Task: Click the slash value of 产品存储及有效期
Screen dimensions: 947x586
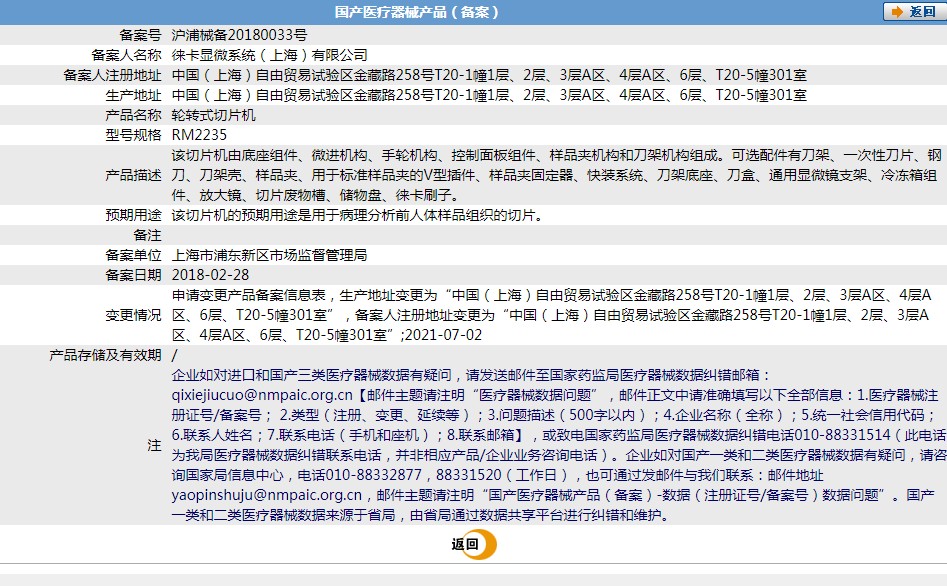Action: 175,355
